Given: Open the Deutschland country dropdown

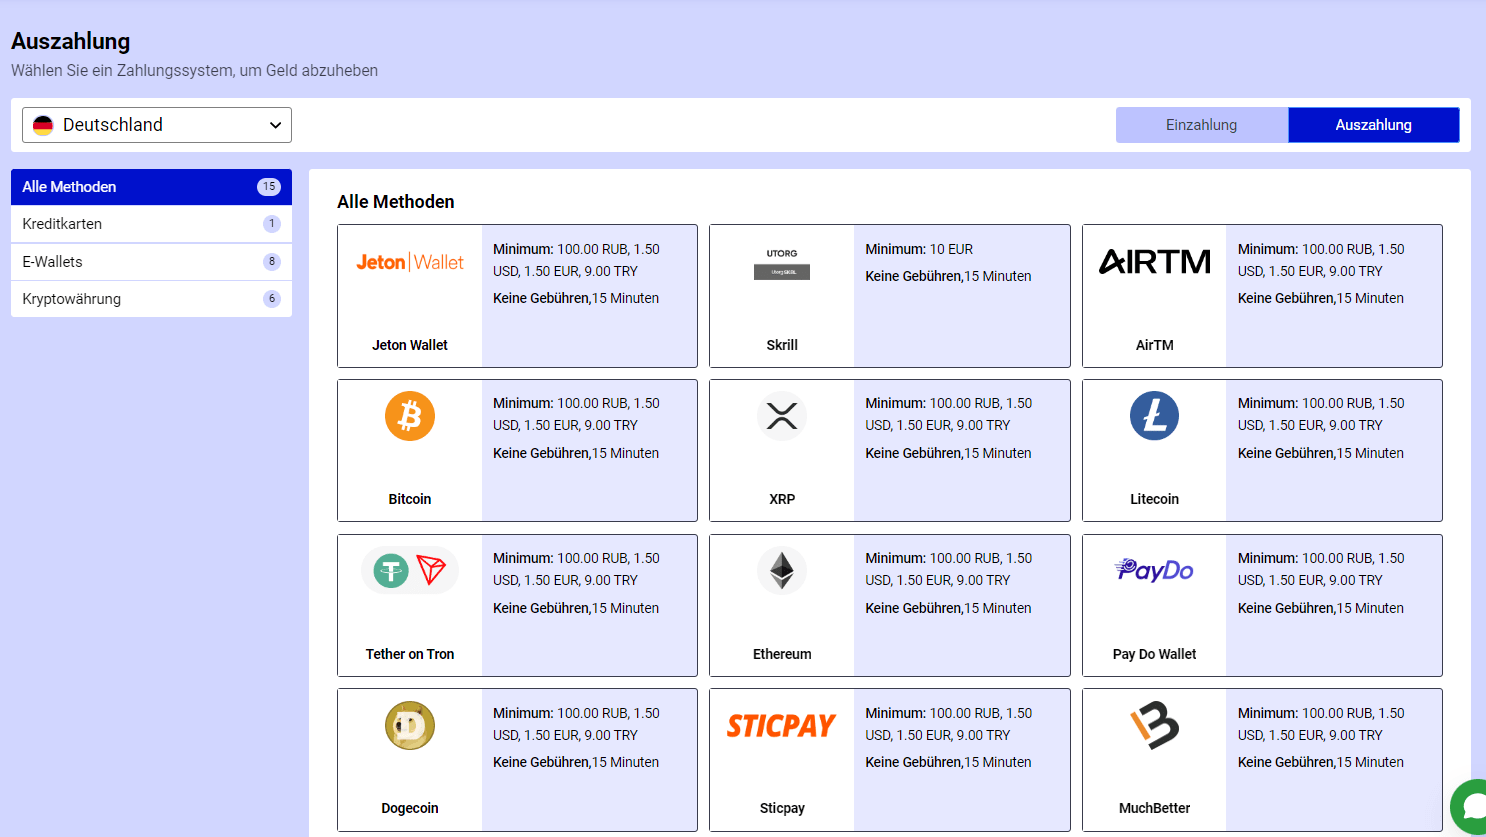Looking at the screenshot, I should coord(157,125).
